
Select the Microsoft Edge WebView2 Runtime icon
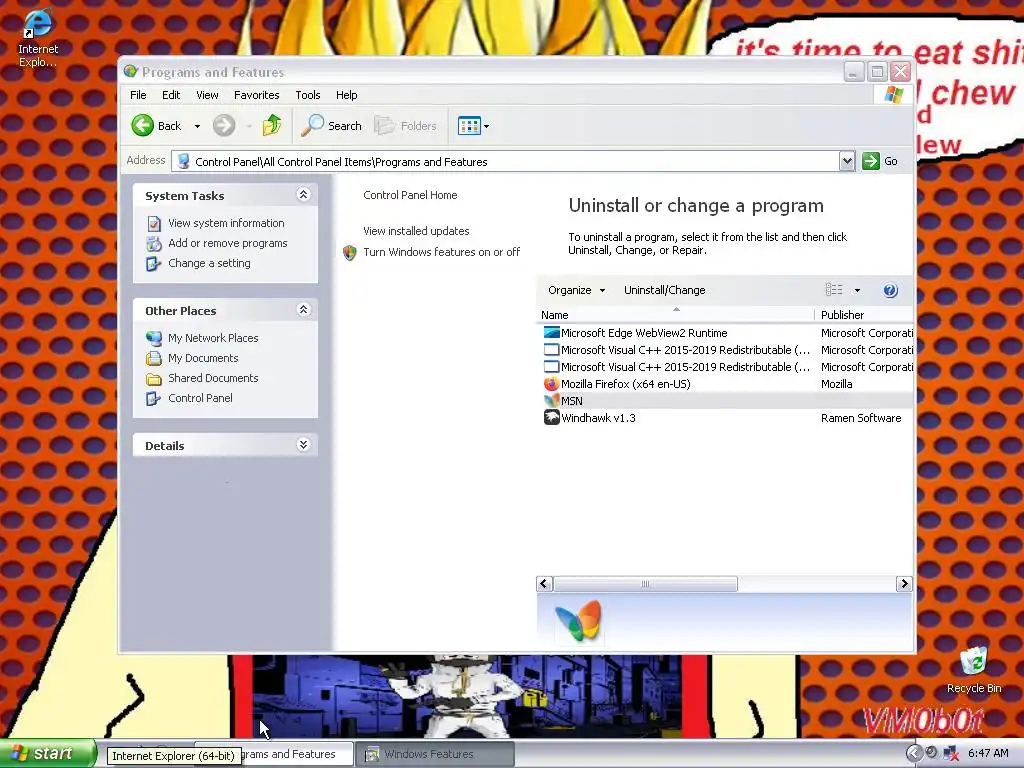coord(551,332)
